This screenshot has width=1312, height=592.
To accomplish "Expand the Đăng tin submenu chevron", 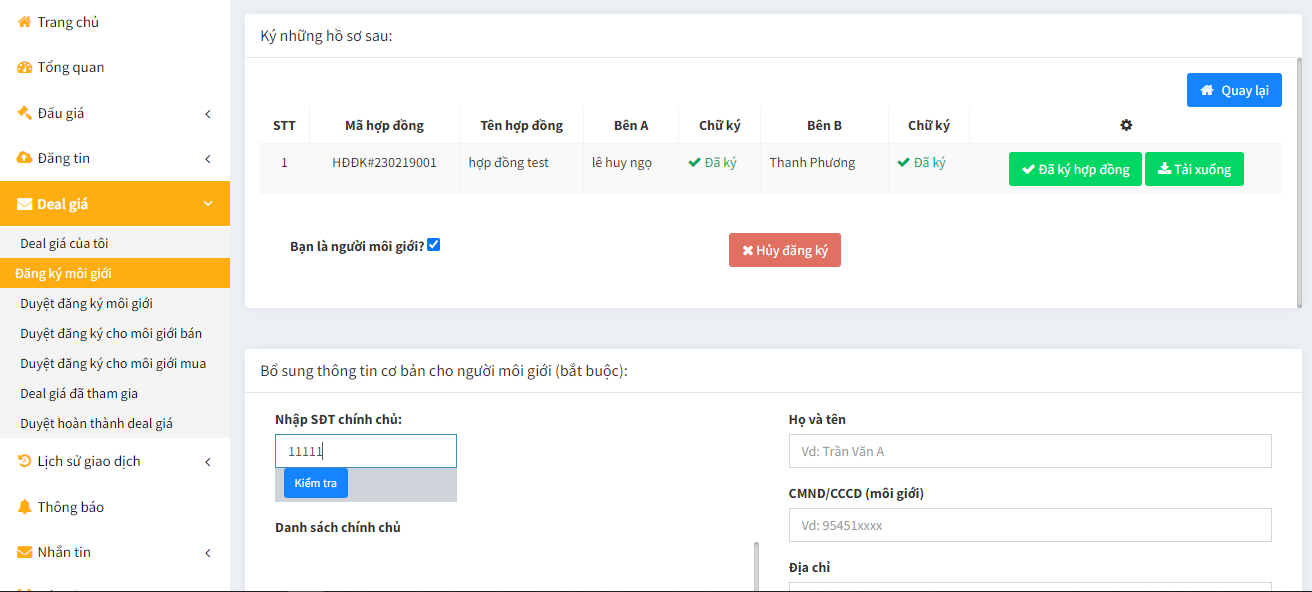I will [208, 159].
